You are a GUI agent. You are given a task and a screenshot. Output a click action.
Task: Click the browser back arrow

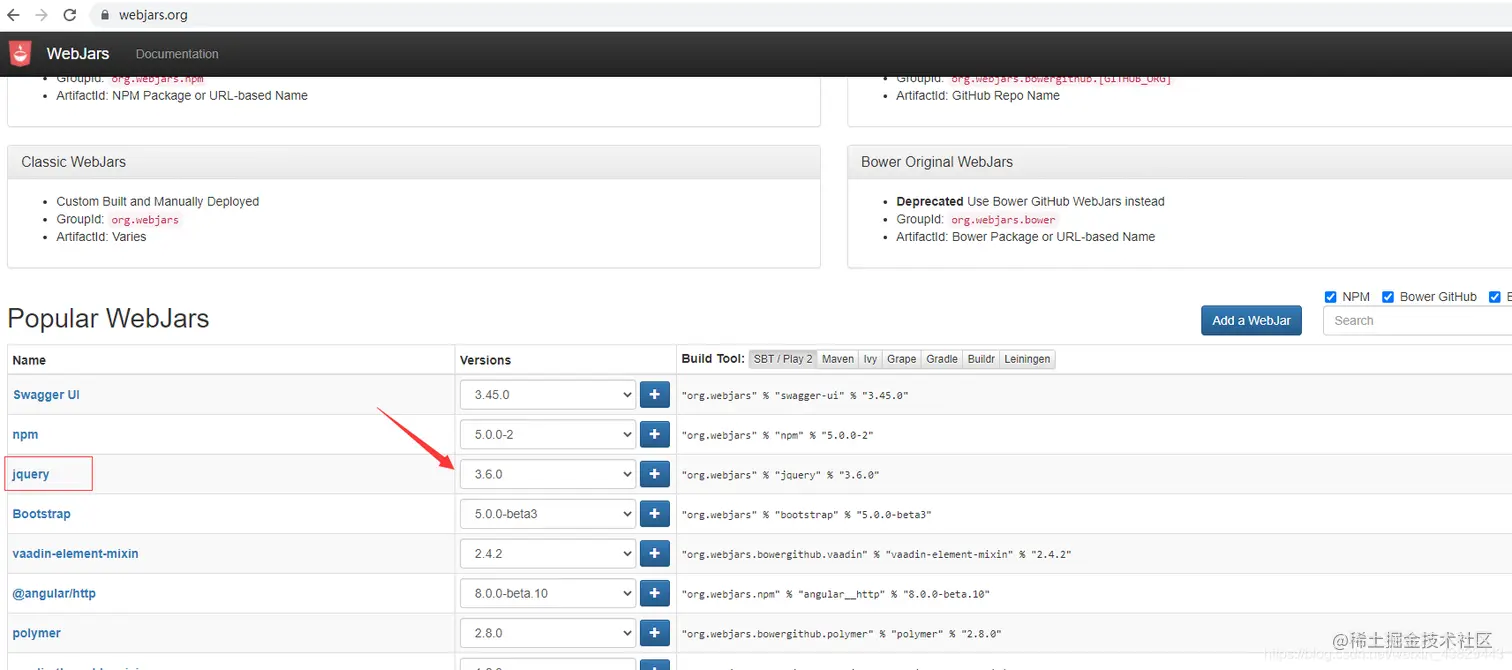13,15
